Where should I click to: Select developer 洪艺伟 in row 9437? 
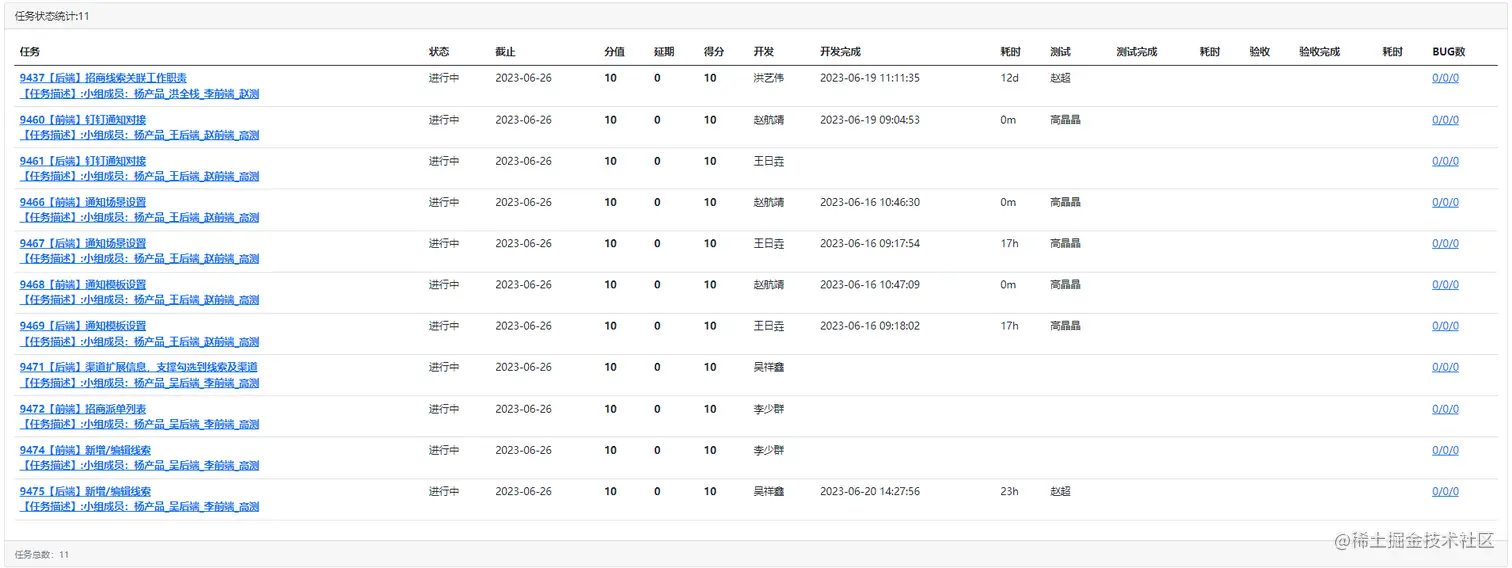tap(768, 78)
